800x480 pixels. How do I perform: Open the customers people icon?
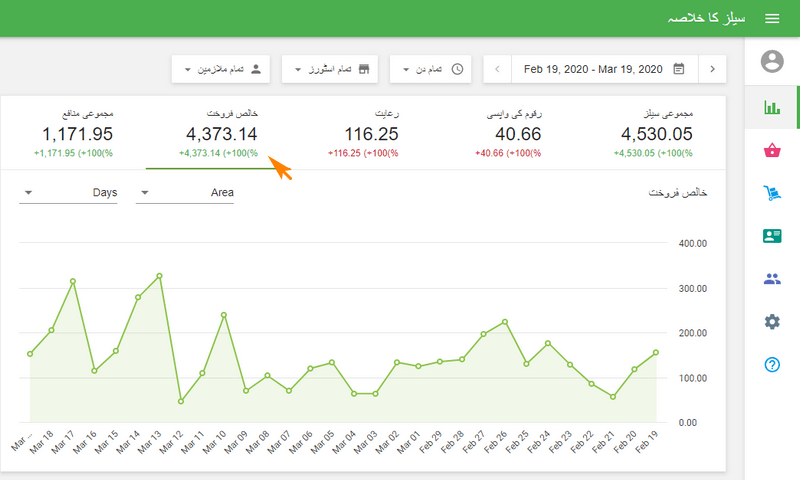[772, 280]
